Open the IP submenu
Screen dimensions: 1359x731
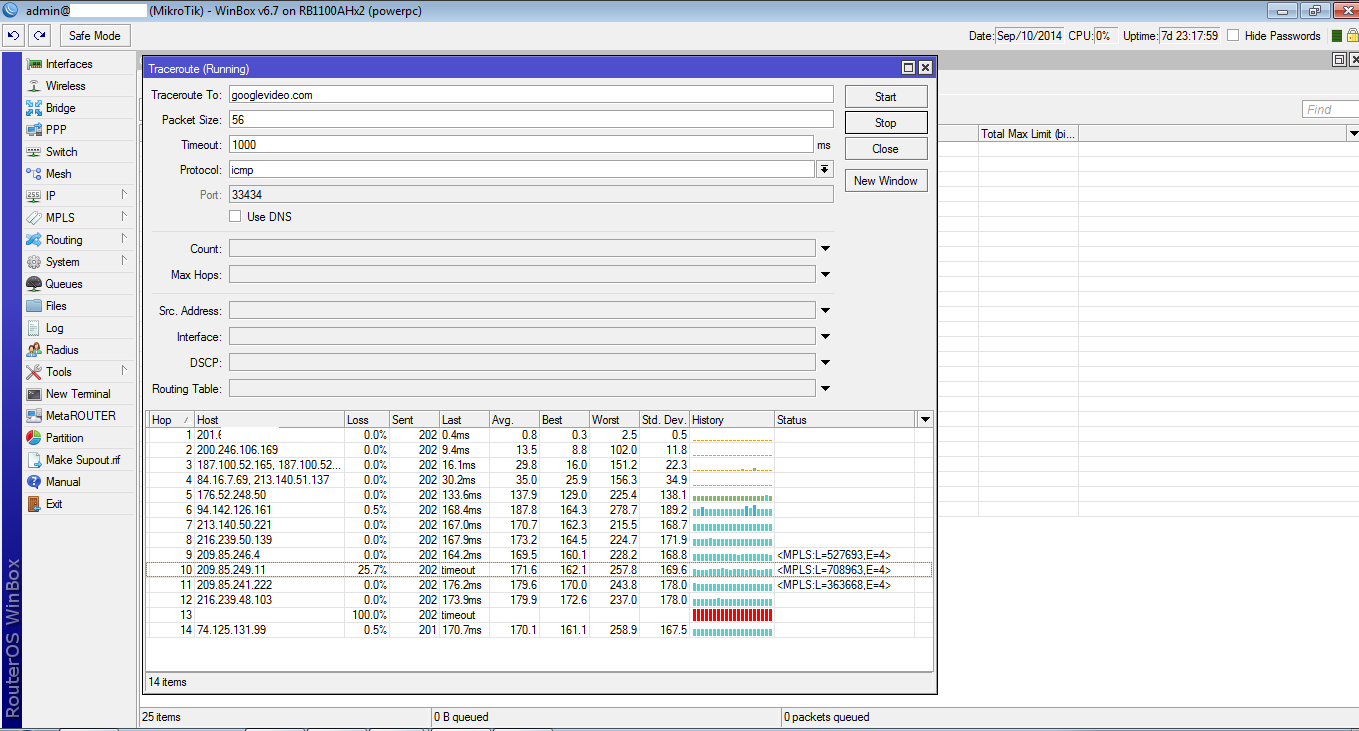pos(51,196)
